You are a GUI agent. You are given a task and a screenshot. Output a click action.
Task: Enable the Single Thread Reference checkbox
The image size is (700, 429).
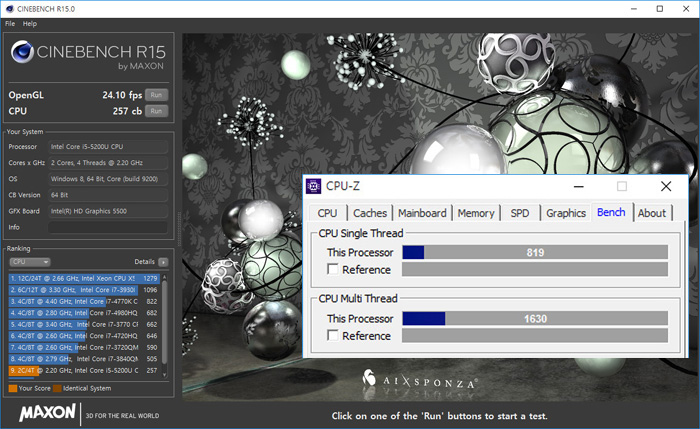(333, 269)
